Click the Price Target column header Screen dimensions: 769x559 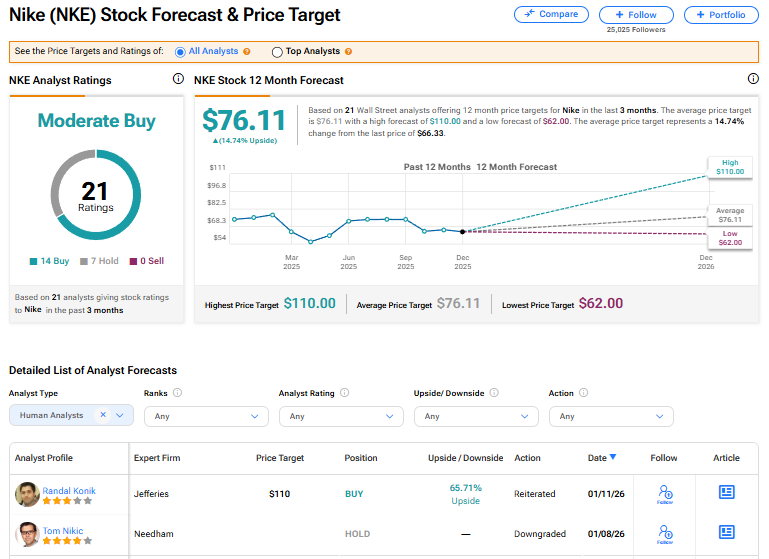tap(279, 458)
